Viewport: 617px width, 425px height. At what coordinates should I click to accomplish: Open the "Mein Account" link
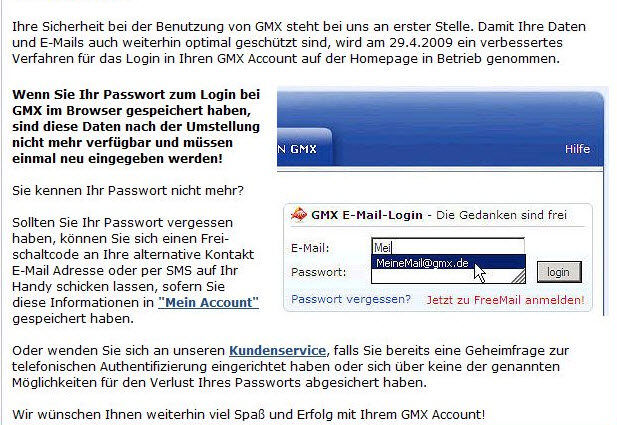pos(208,301)
